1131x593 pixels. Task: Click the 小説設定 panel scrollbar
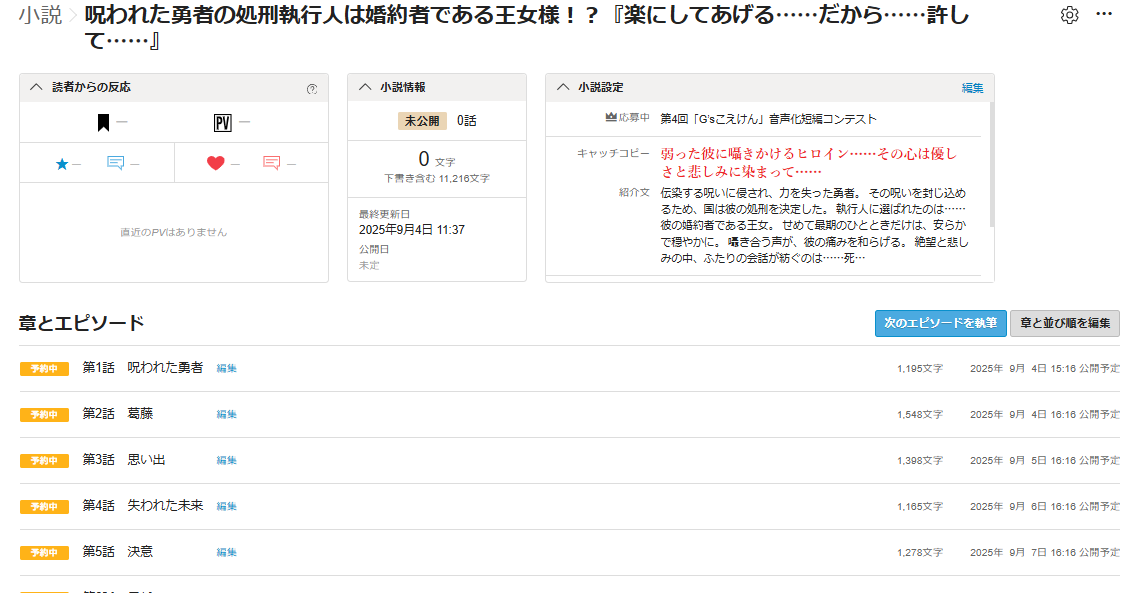991,160
